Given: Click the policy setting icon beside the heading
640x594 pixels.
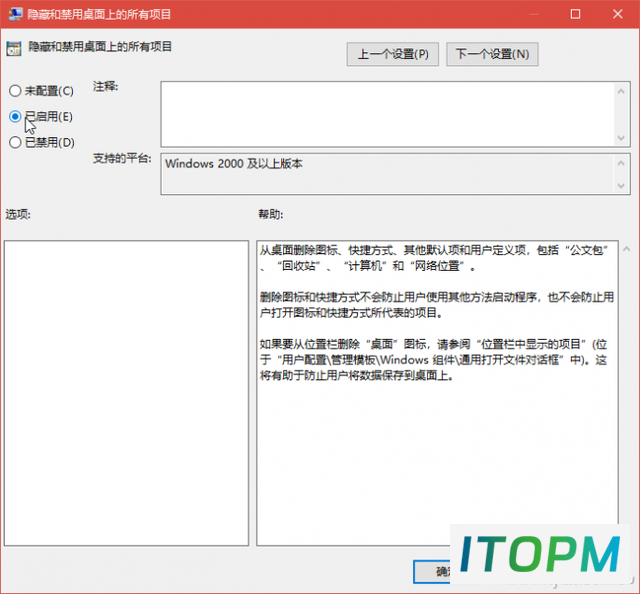Looking at the screenshot, I should click(14, 49).
